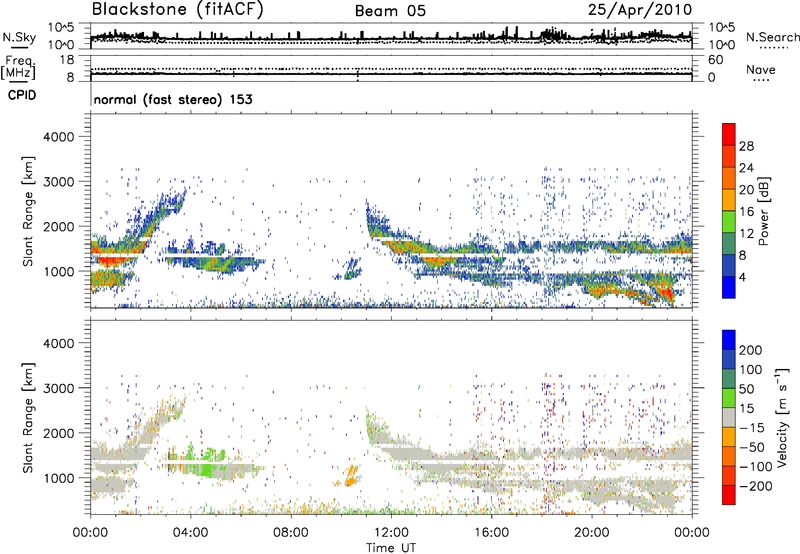Click the '08:00' time tick label
Viewport: 800px width, 554px height.
coord(291,533)
